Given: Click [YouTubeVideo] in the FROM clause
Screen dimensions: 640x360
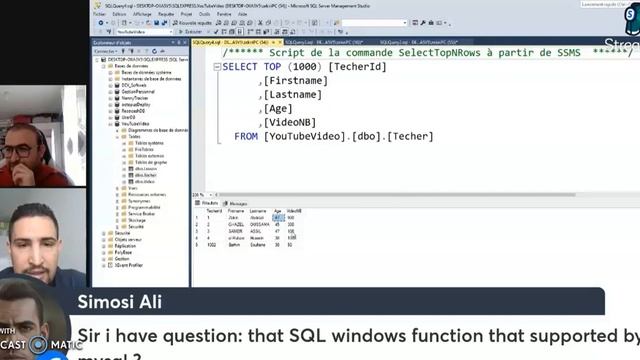Looking at the screenshot, I should [x=304, y=136].
